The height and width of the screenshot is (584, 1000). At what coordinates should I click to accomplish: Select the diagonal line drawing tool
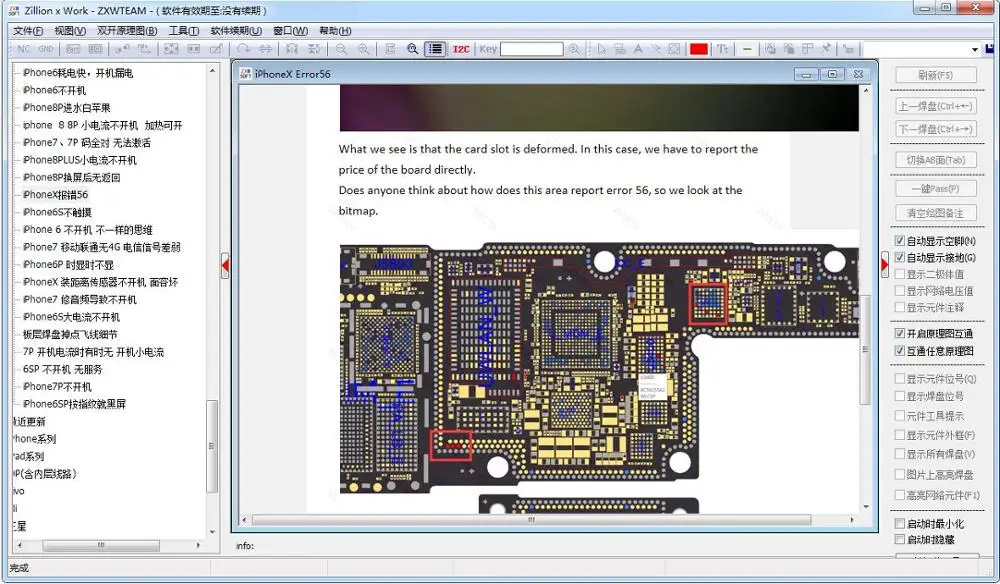[656, 49]
